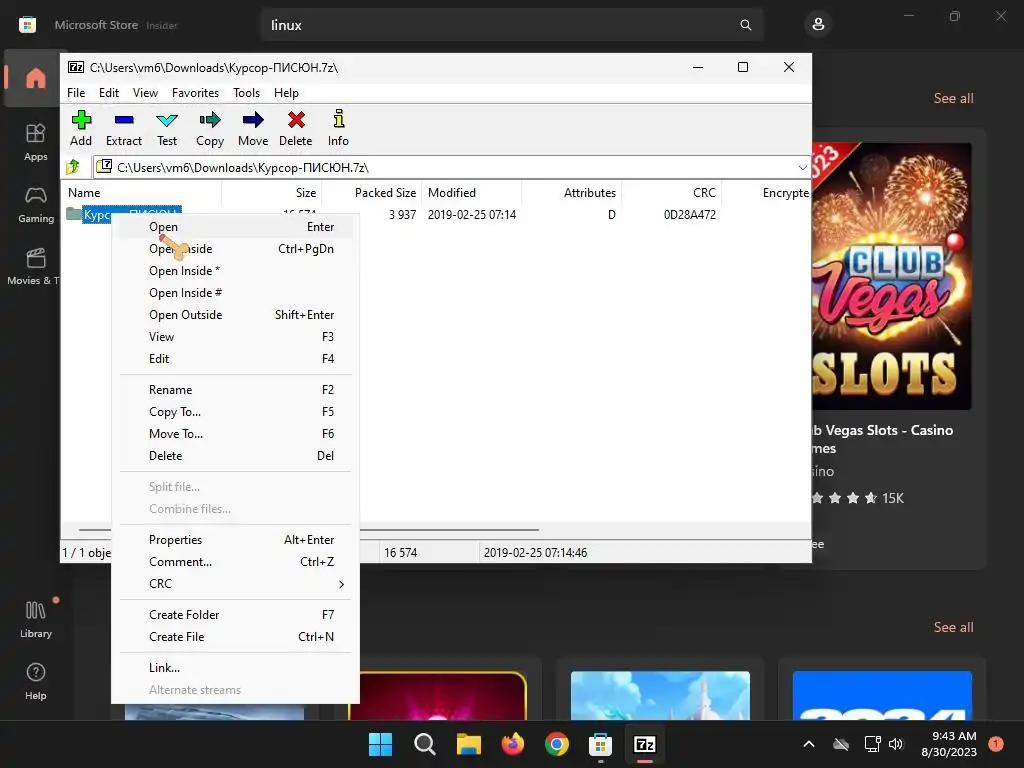Open Home in Microsoft Store sidebar
1024x768 pixels.
tap(35, 78)
